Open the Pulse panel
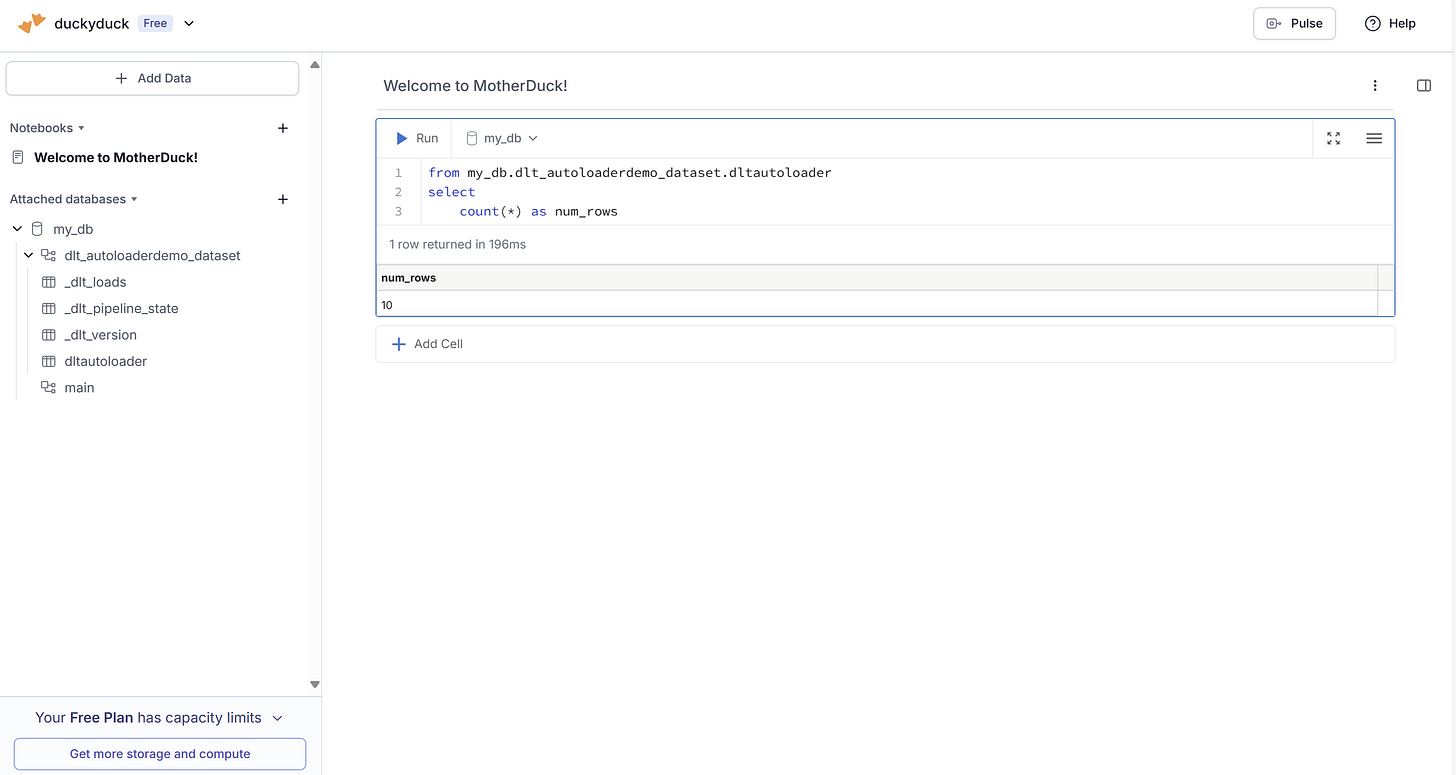The height and width of the screenshot is (775, 1456). [1294, 22]
